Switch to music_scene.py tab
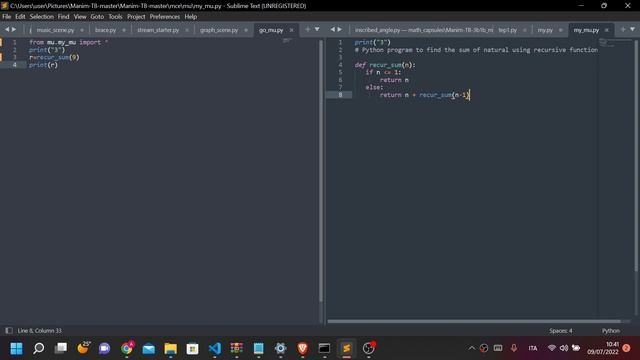640x360 pixels. point(55,30)
